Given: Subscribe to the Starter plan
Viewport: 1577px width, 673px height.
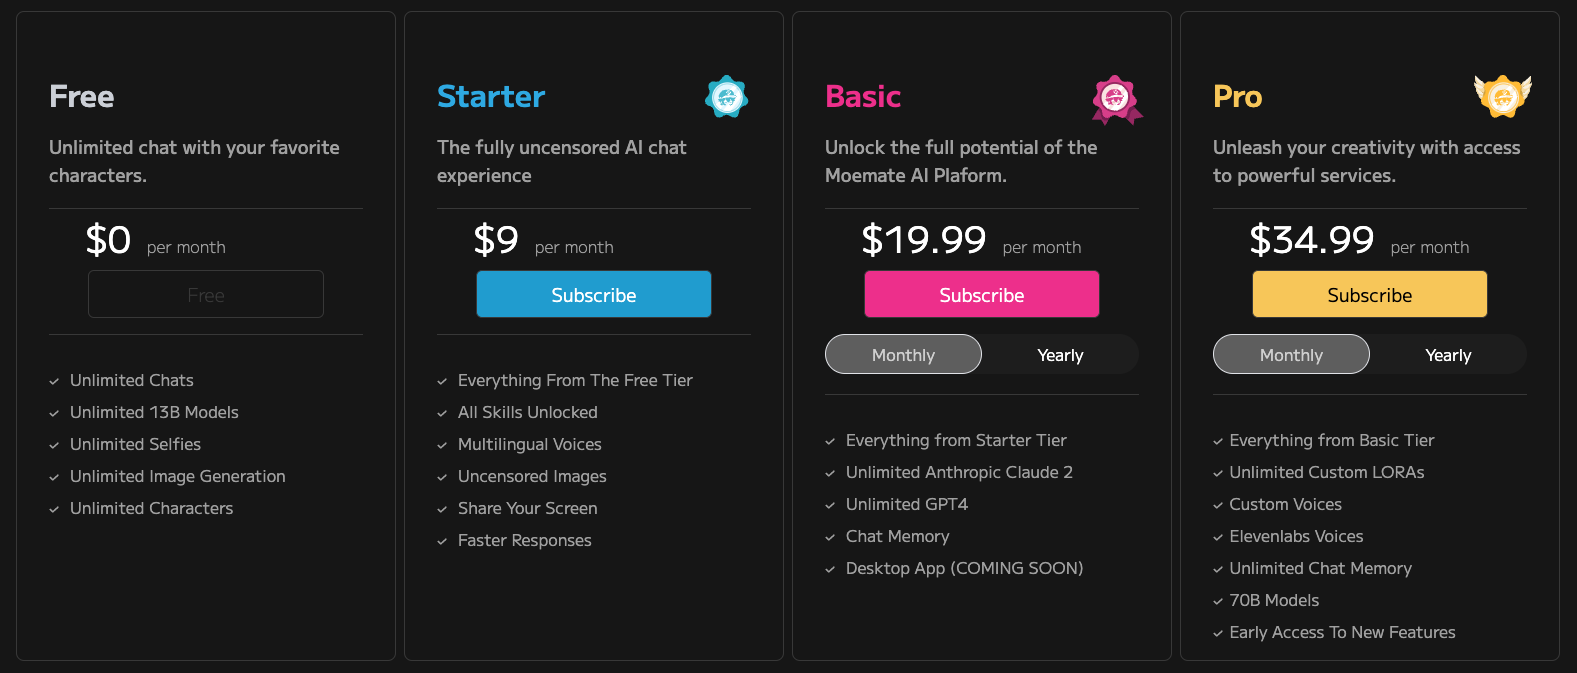Looking at the screenshot, I should [x=594, y=295].
